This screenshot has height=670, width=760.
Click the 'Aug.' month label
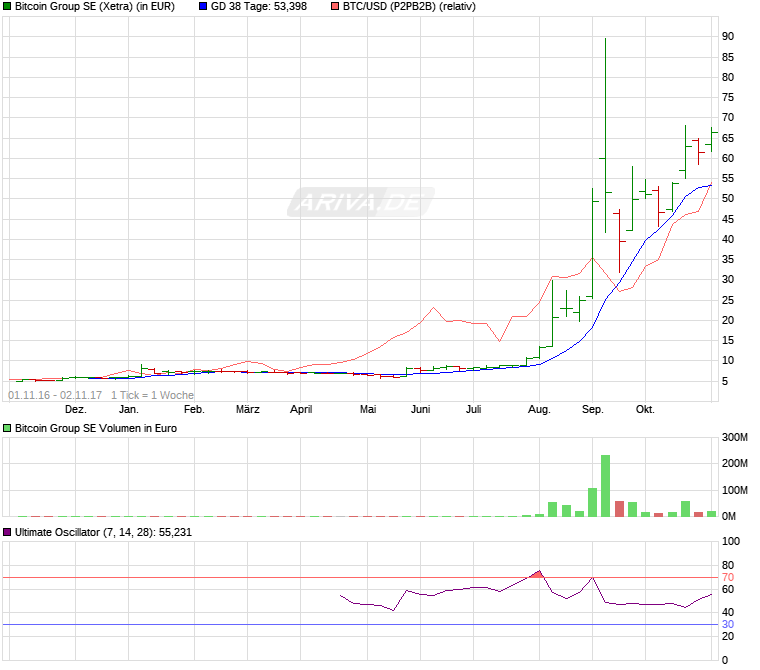pyautogui.click(x=539, y=410)
